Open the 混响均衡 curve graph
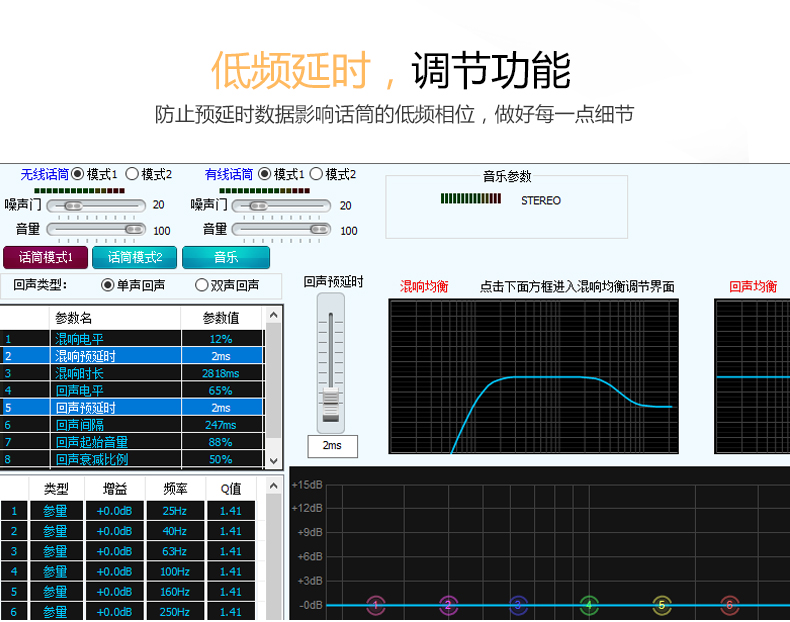 point(534,376)
